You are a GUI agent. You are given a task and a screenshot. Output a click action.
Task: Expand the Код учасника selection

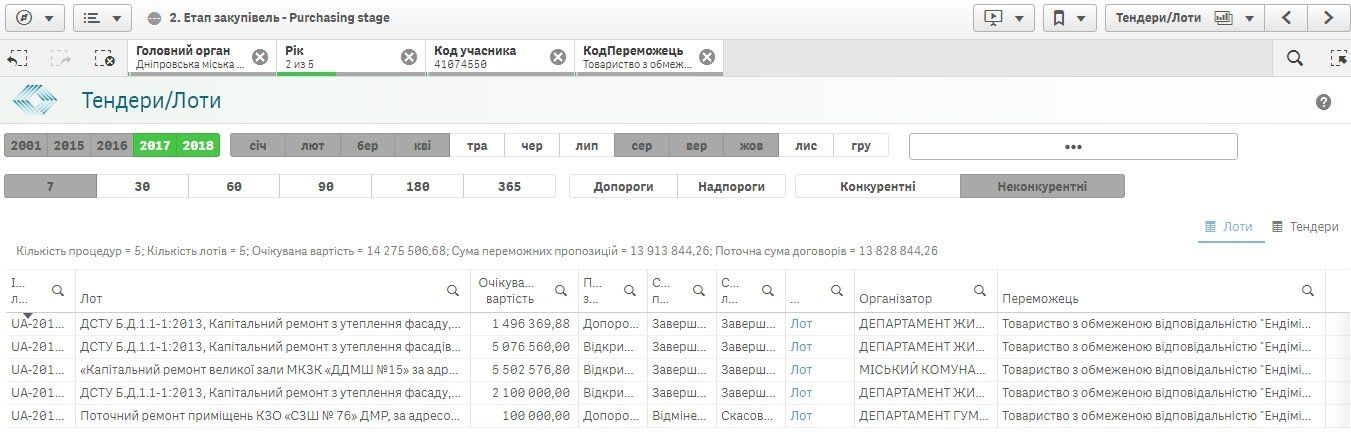point(488,57)
